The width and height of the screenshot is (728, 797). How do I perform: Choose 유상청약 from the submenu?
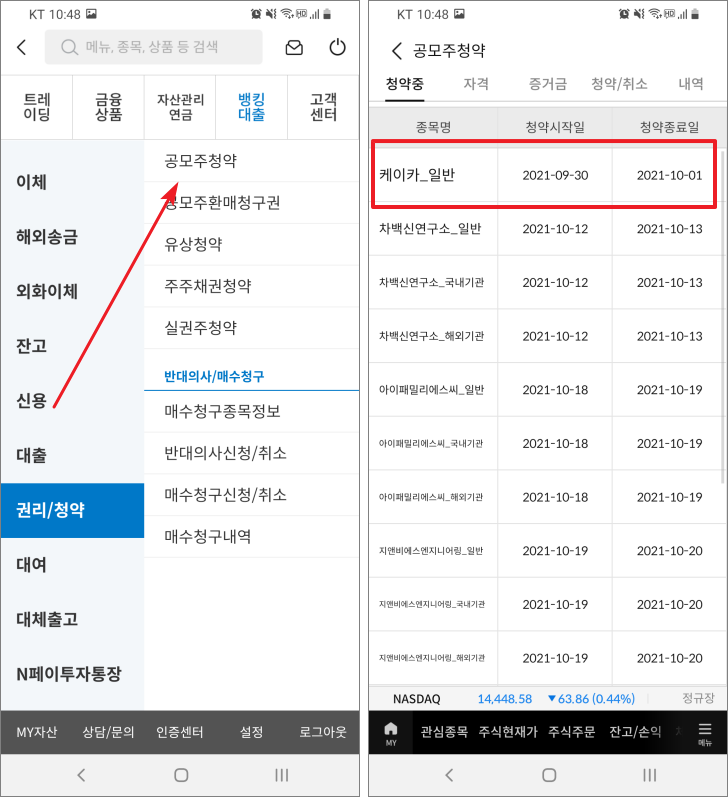(x=193, y=244)
